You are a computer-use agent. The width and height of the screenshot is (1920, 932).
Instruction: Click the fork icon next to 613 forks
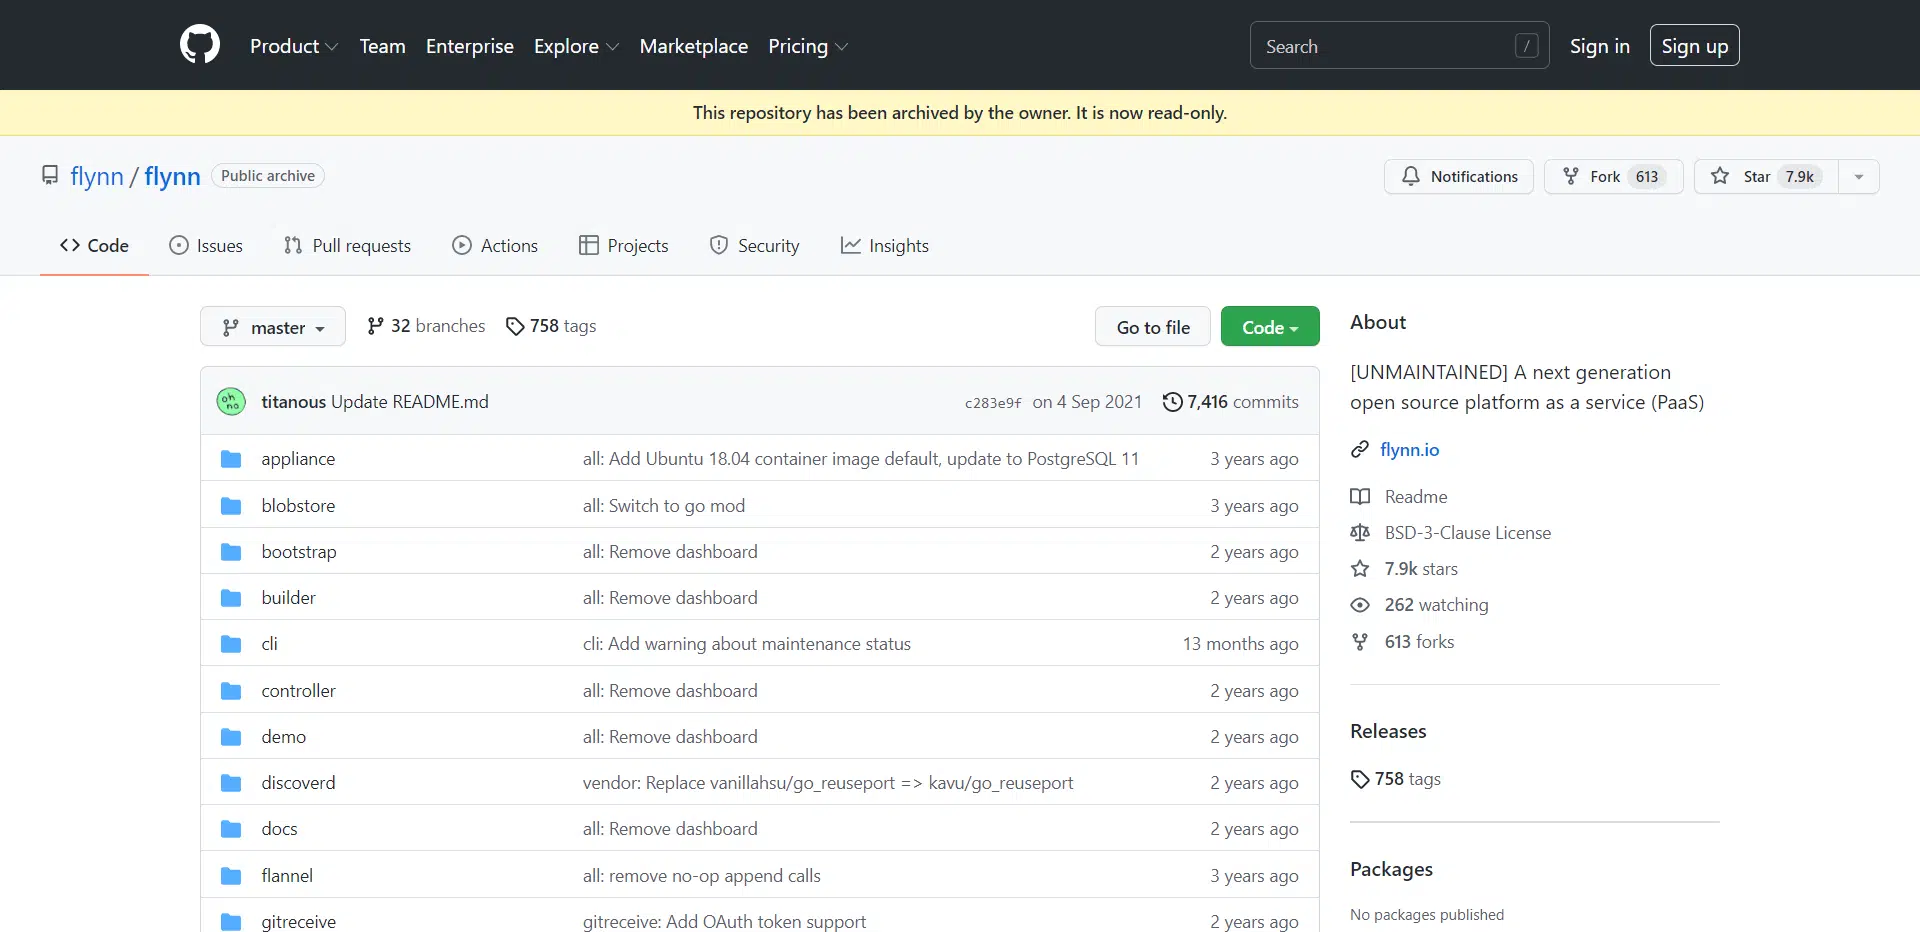(1360, 642)
